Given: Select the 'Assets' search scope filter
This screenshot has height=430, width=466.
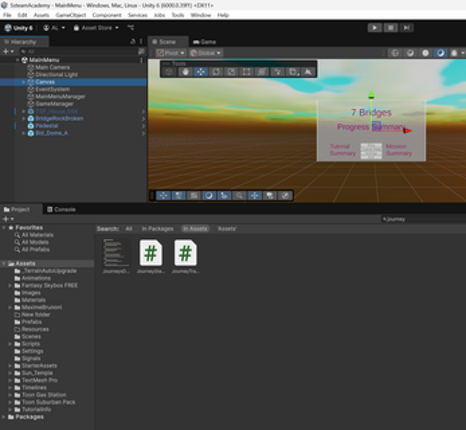Looking at the screenshot, I should [x=227, y=229].
